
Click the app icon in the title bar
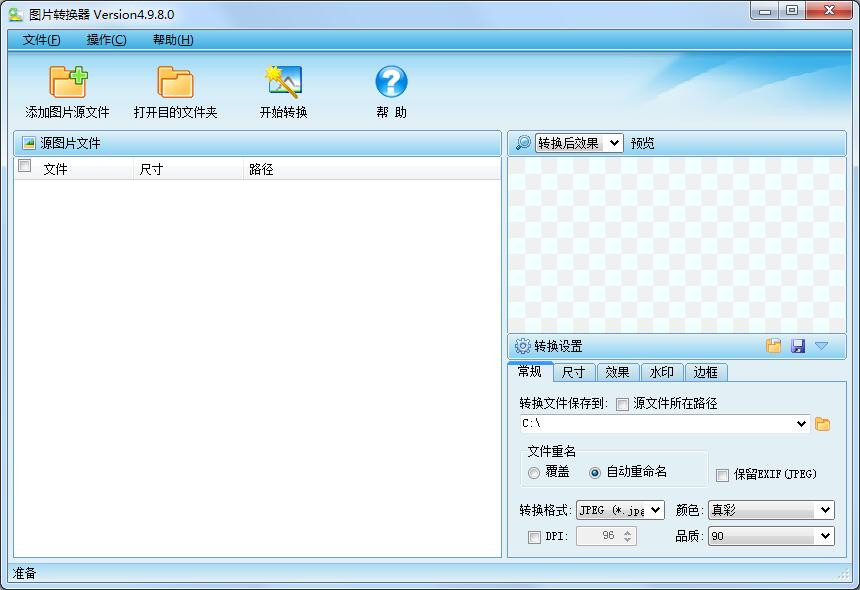point(15,14)
